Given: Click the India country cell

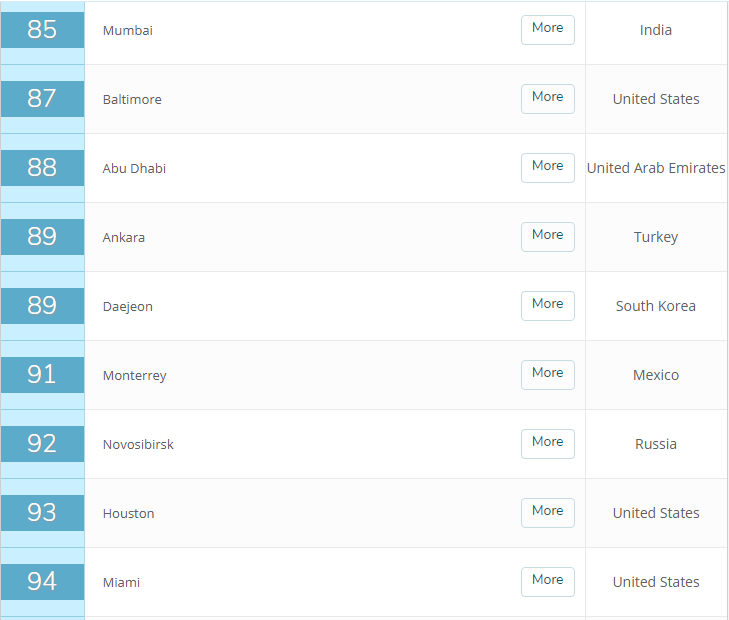Looking at the screenshot, I should tap(656, 30).
